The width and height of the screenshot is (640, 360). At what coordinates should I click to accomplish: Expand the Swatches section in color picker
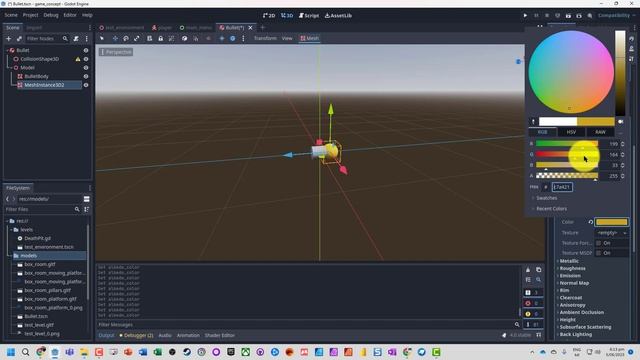[x=546, y=198]
